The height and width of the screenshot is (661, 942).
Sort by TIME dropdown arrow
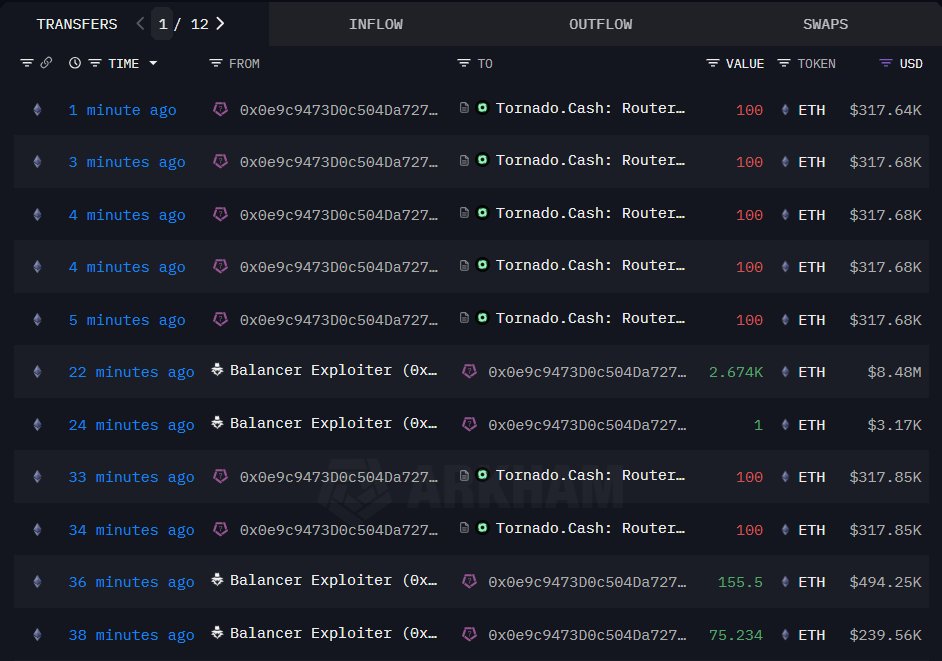point(153,62)
